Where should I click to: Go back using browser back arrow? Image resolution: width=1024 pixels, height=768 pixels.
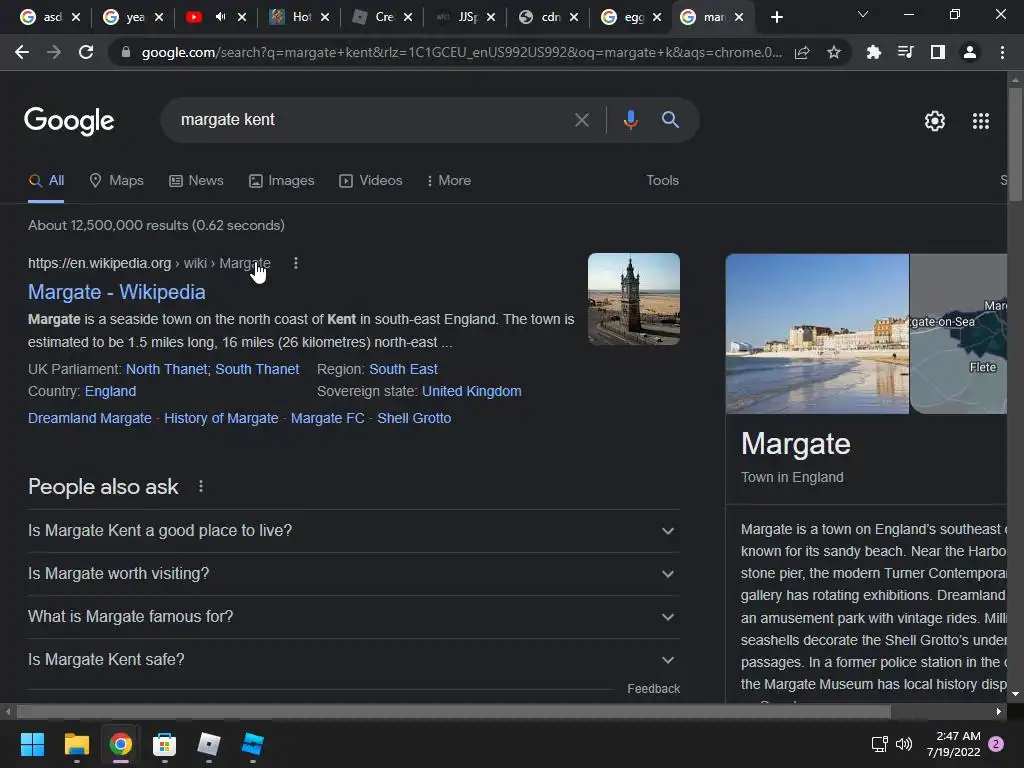tap(22, 52)
